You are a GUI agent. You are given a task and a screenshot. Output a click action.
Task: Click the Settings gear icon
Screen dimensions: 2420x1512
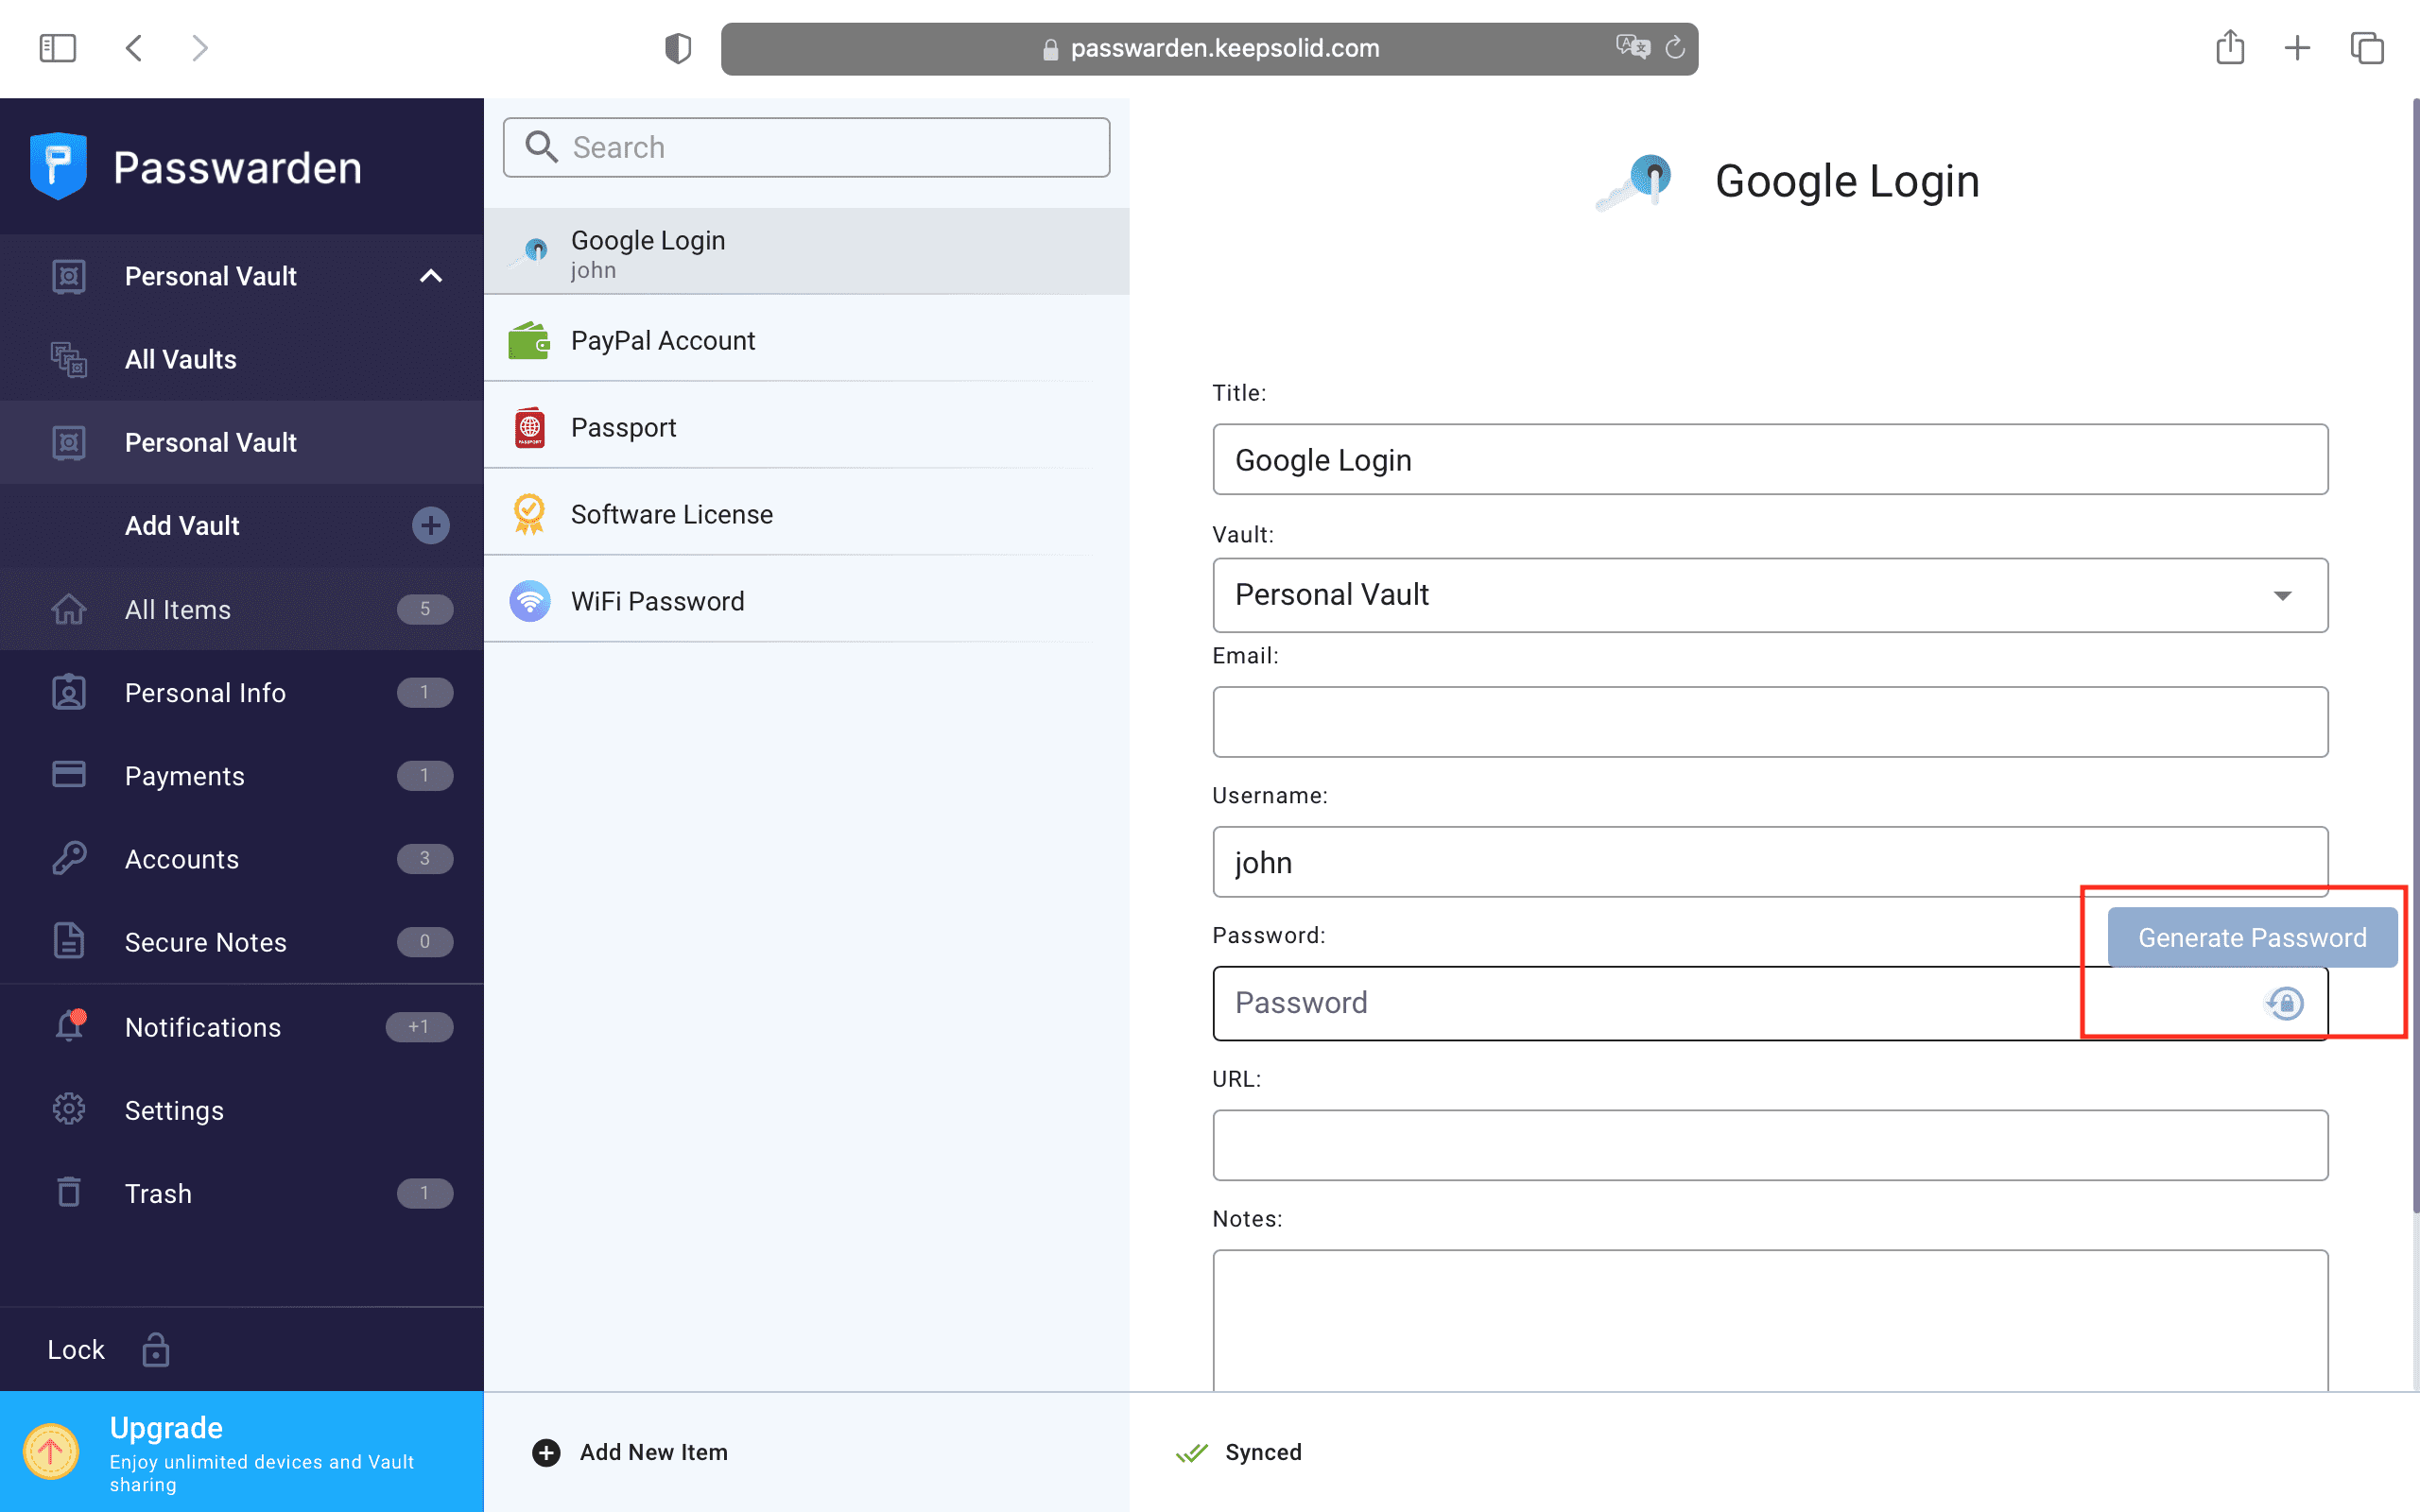69,1109
